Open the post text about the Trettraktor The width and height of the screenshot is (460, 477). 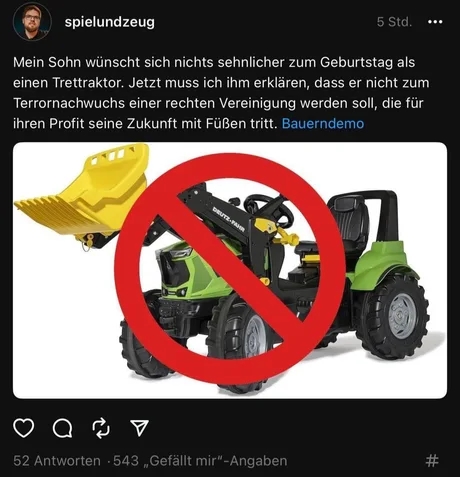coord(221,93)
